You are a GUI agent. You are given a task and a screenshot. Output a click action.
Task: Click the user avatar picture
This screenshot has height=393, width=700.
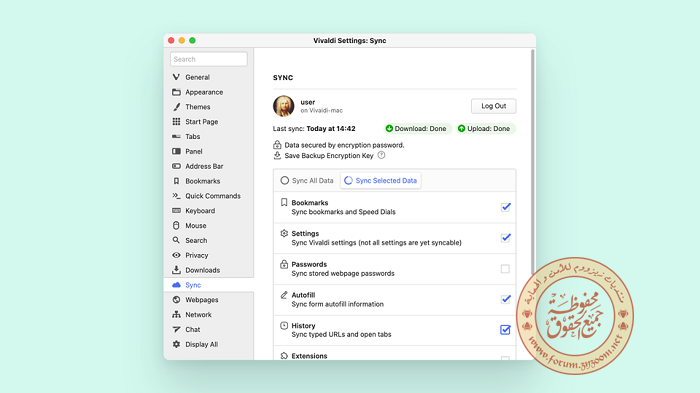tap(283, 106)
